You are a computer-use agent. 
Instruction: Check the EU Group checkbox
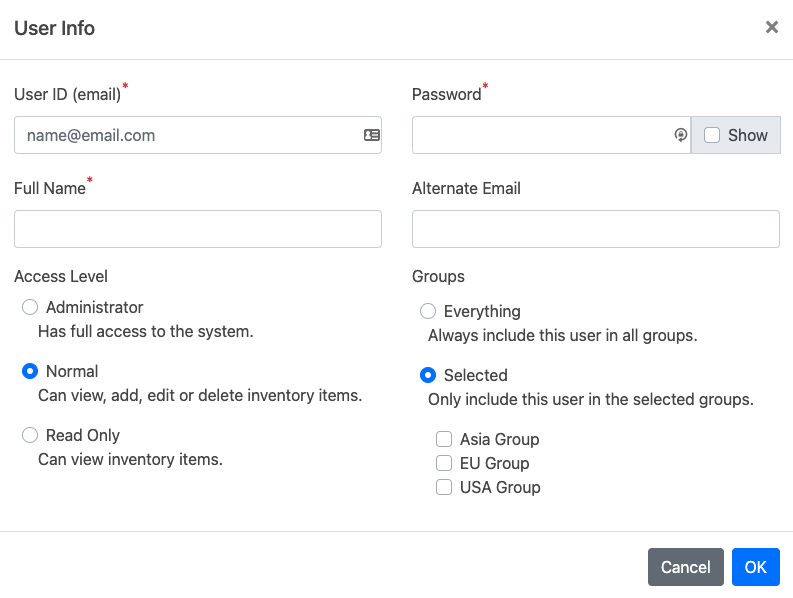[x=444, y=463]
